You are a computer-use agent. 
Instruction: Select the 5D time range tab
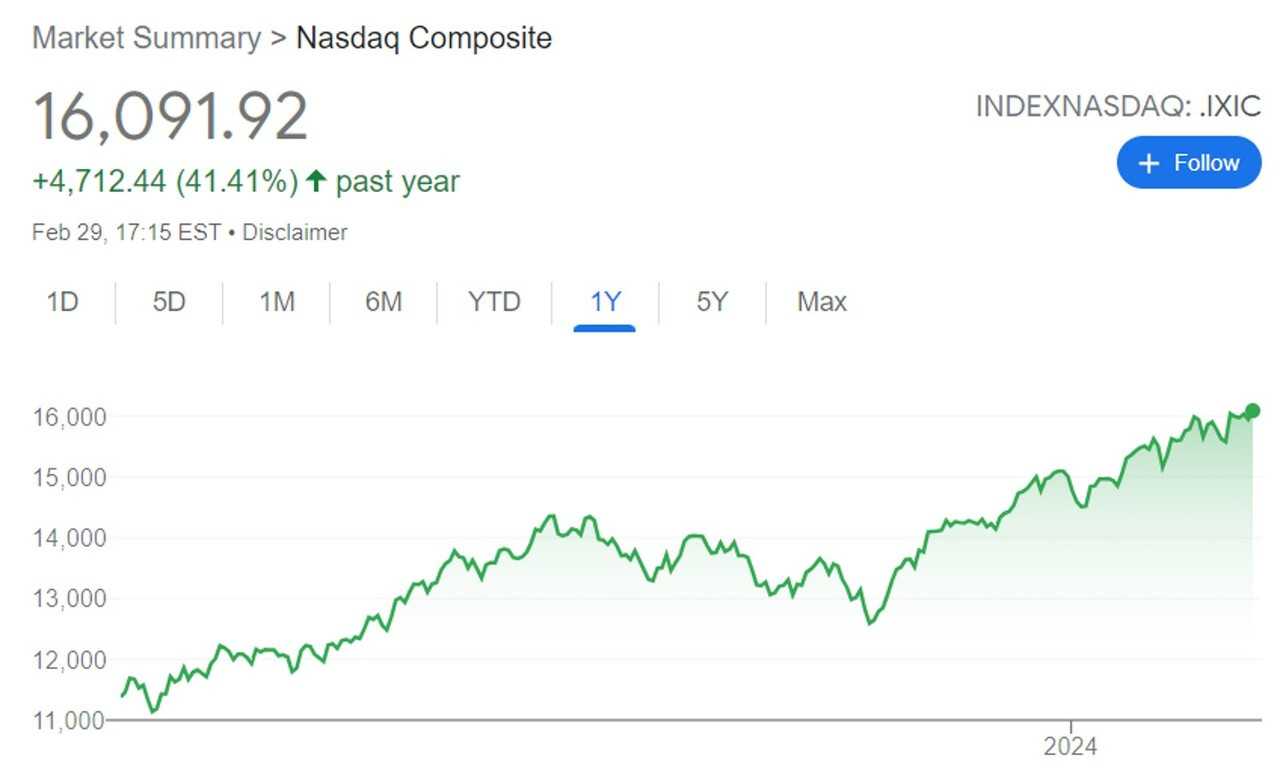(x=169, y=302)
